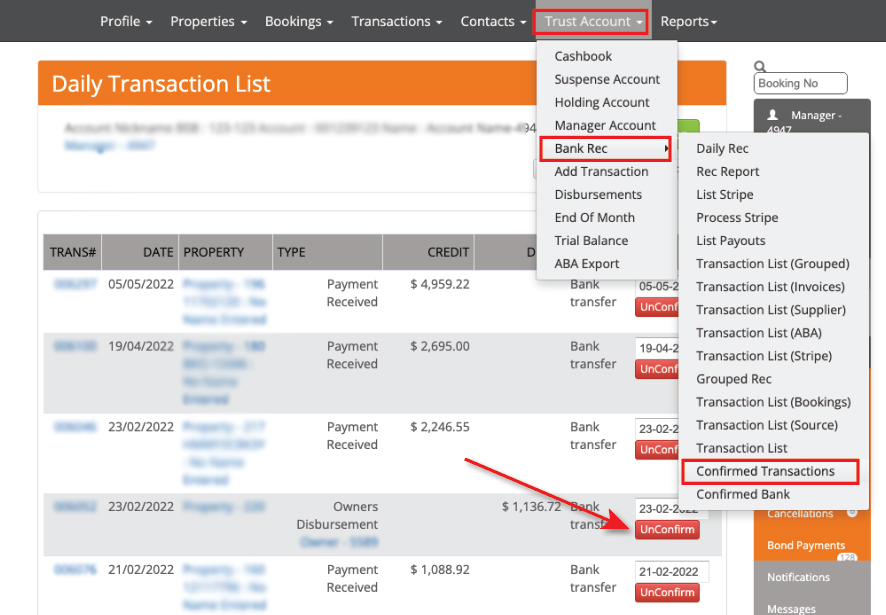Open the Bank Rec submenu
Screen dimensions: 886x615
point(605,149)
